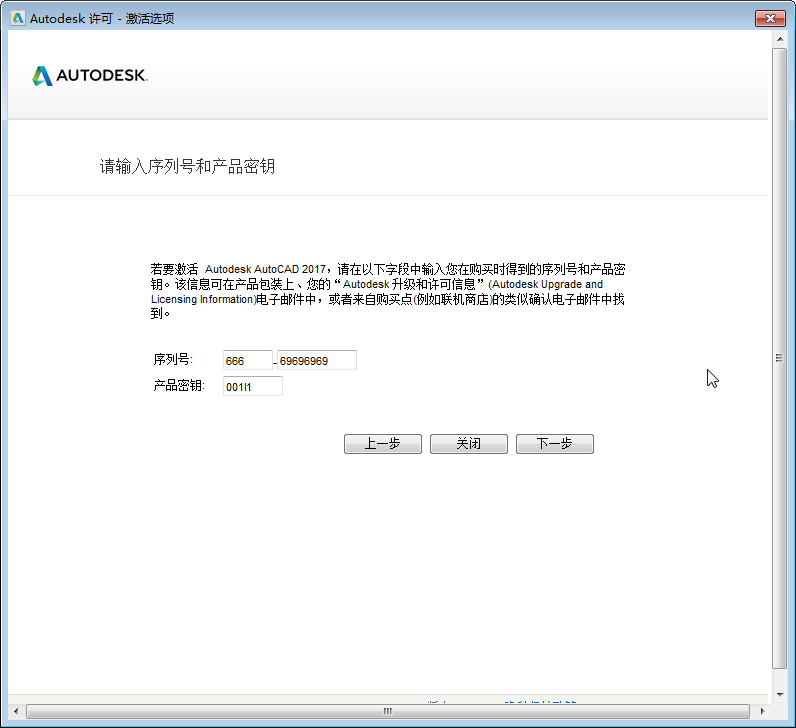
Task: Click the horizontal scrollbar thumb
Action: point(388,711)
